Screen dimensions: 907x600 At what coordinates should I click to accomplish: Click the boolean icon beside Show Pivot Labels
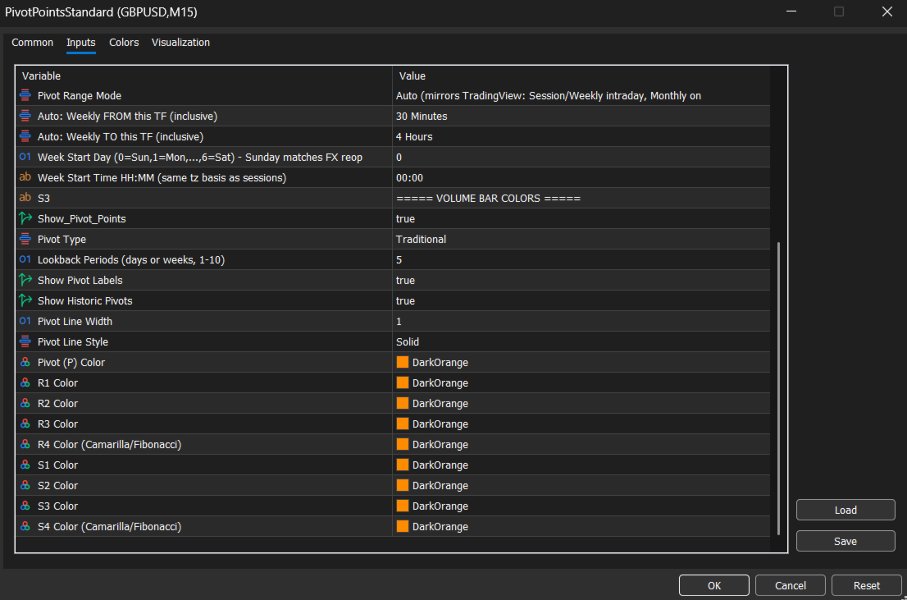click(x=25, y=280)
